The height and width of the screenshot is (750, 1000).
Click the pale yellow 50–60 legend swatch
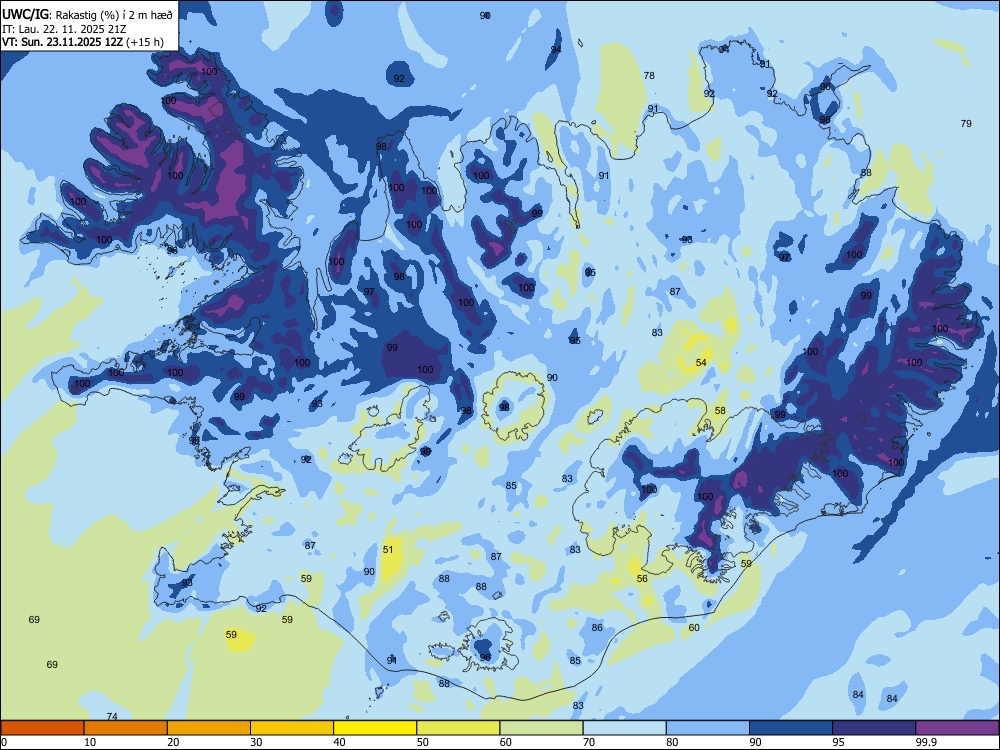coord(458,728)
